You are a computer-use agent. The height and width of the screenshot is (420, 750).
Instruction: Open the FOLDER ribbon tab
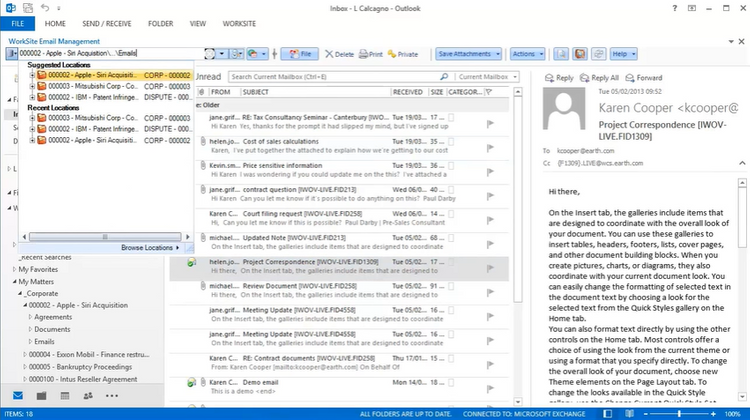coord(160,23)
